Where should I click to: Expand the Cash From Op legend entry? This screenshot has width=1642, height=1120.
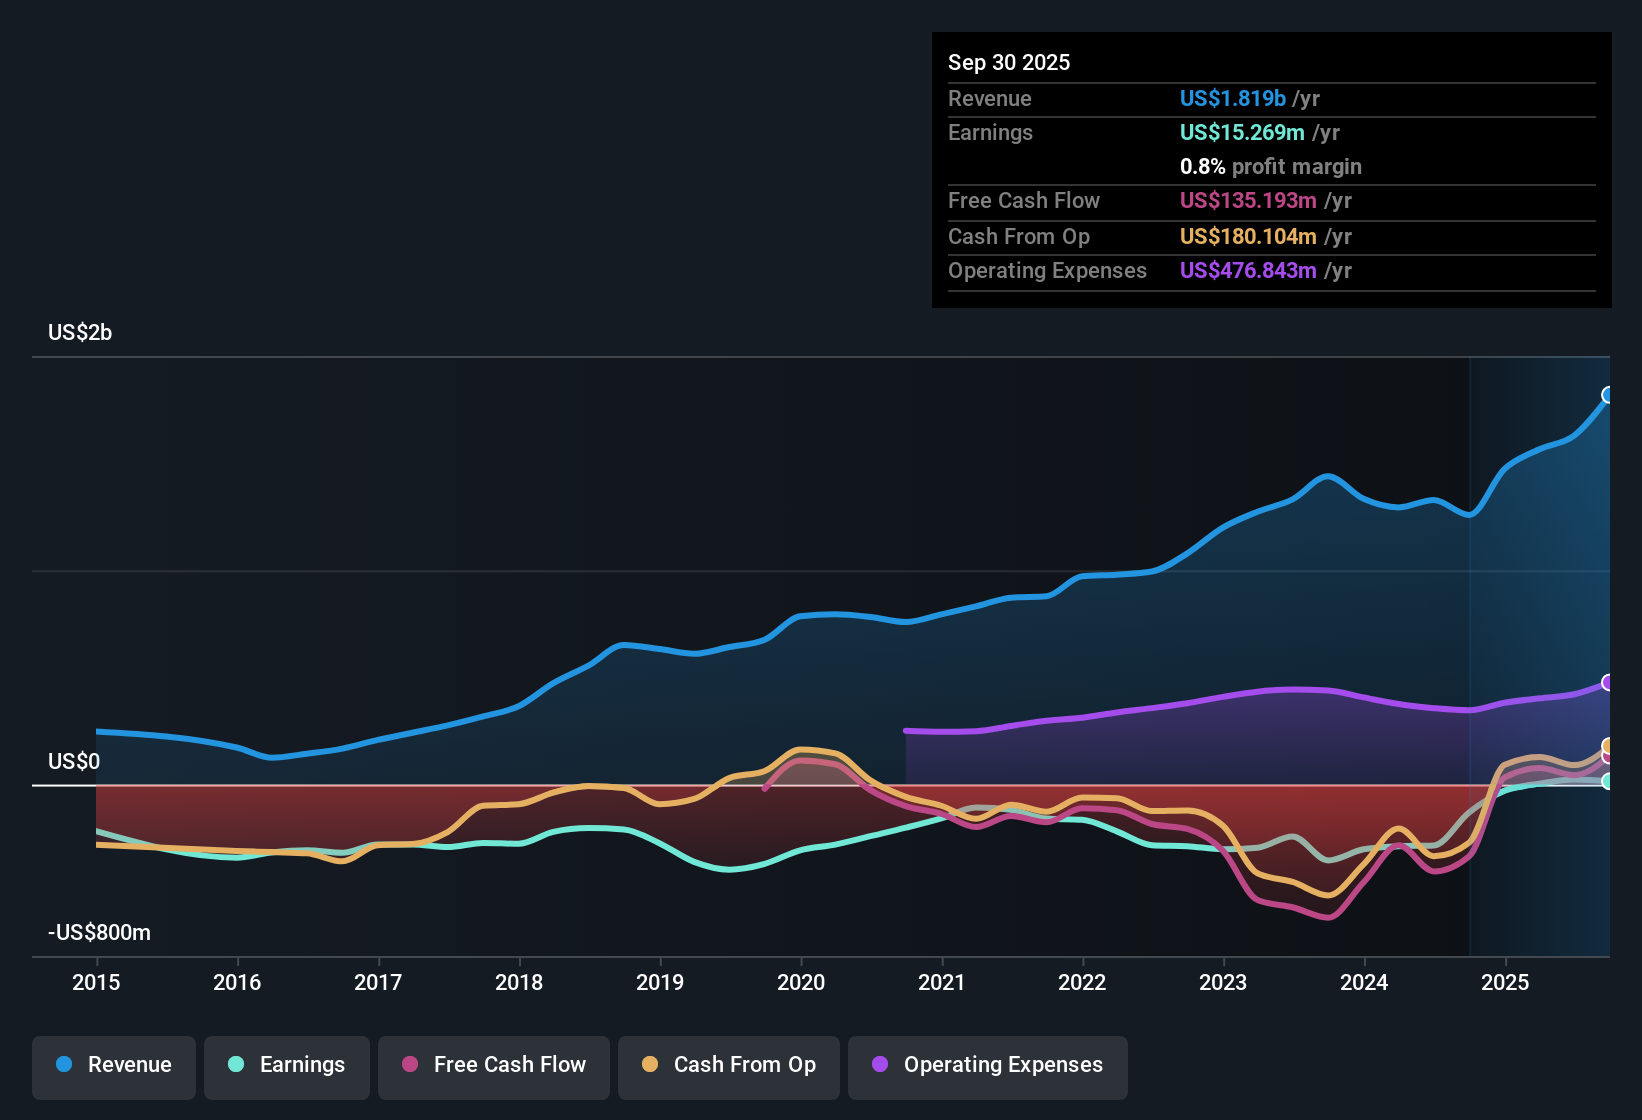click(x=729, y=1065)
